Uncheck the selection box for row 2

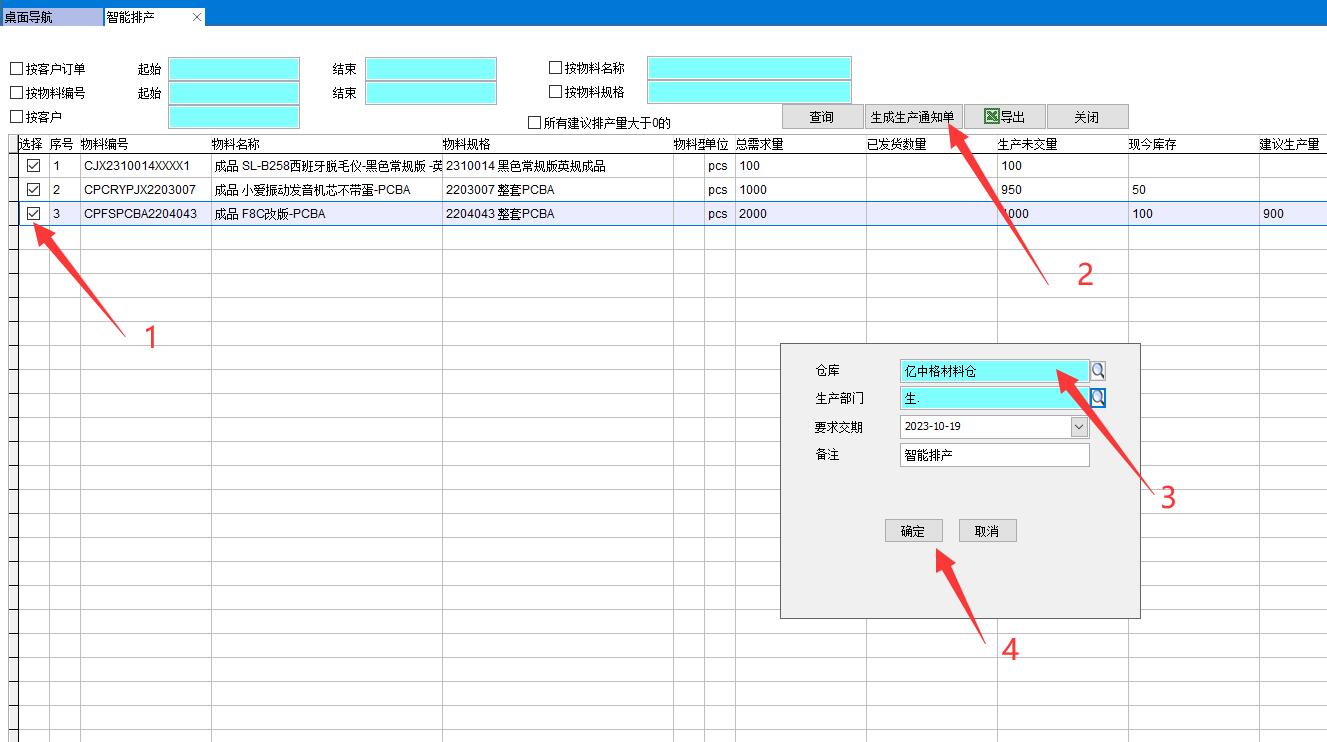33,190
